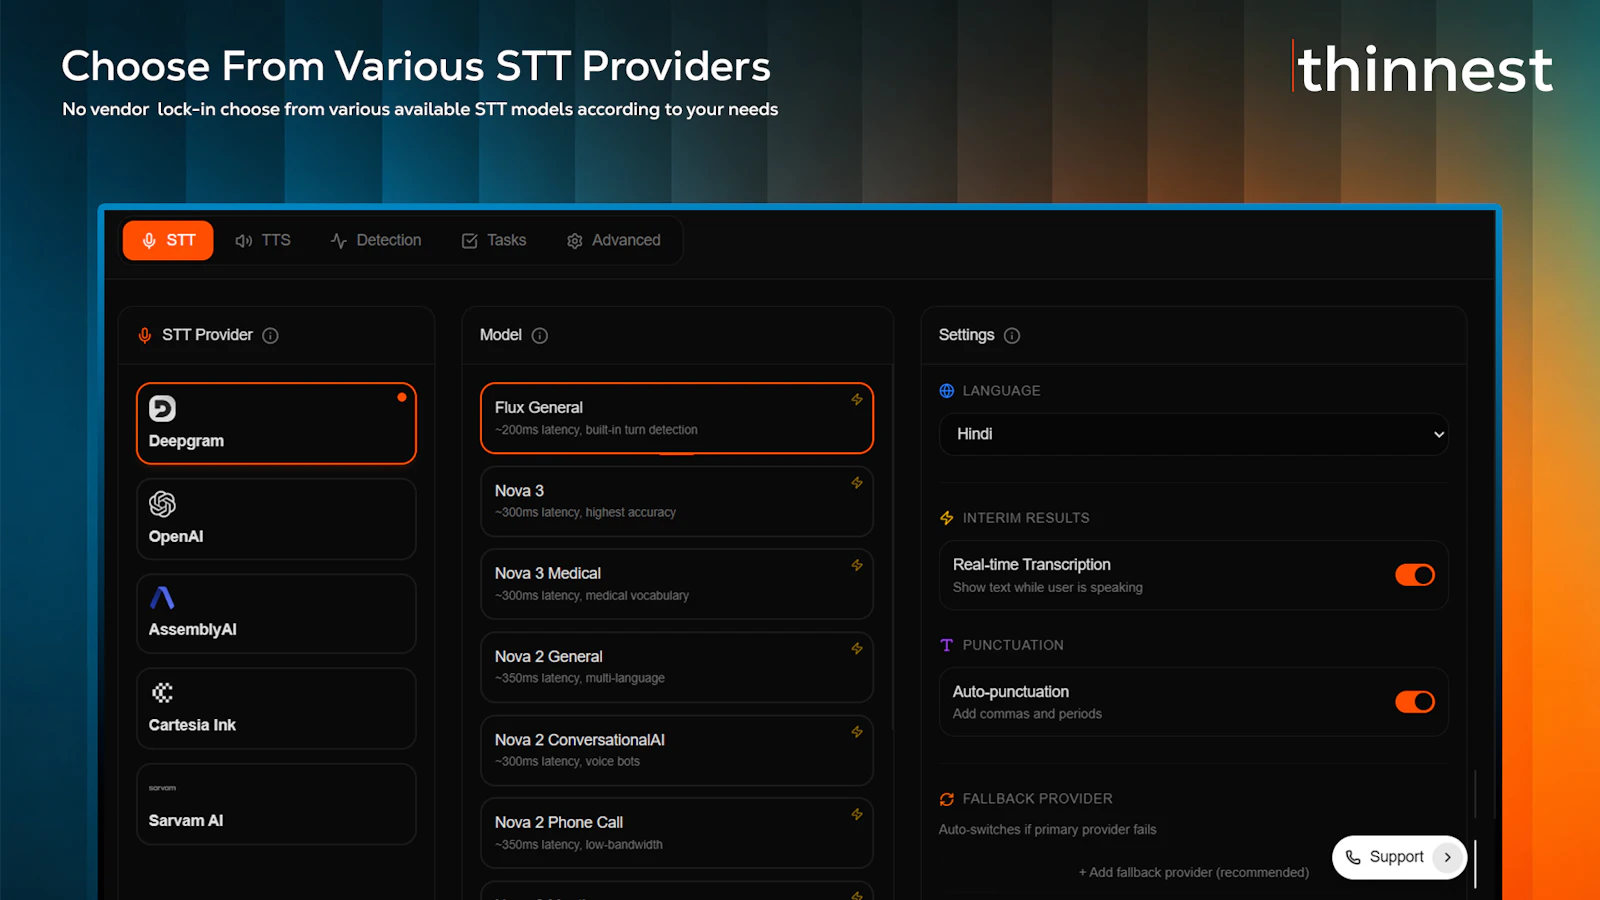This screenshot has width=1600, height=900.
Task: Choose AssemblyAI as STT provider
Action: (x=276, y=614)
